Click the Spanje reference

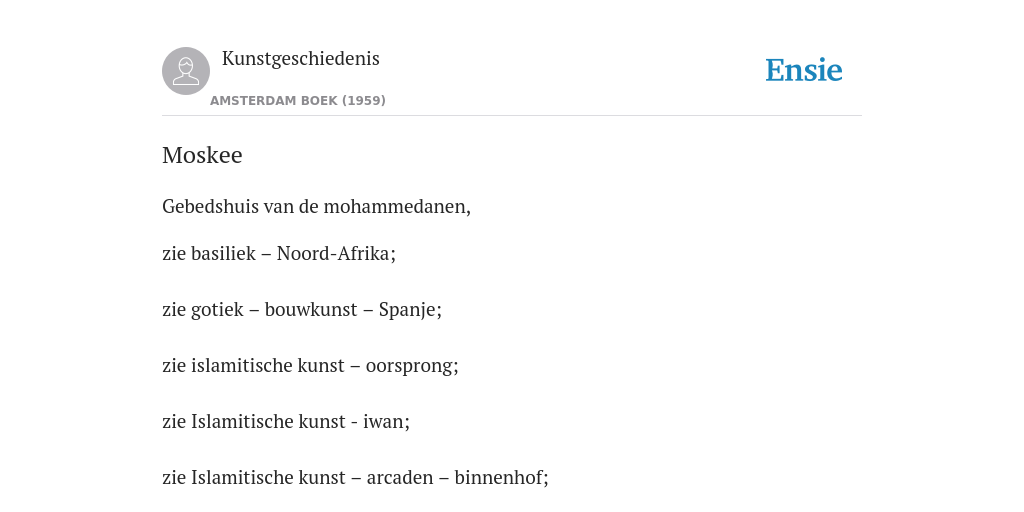[410, 310]
